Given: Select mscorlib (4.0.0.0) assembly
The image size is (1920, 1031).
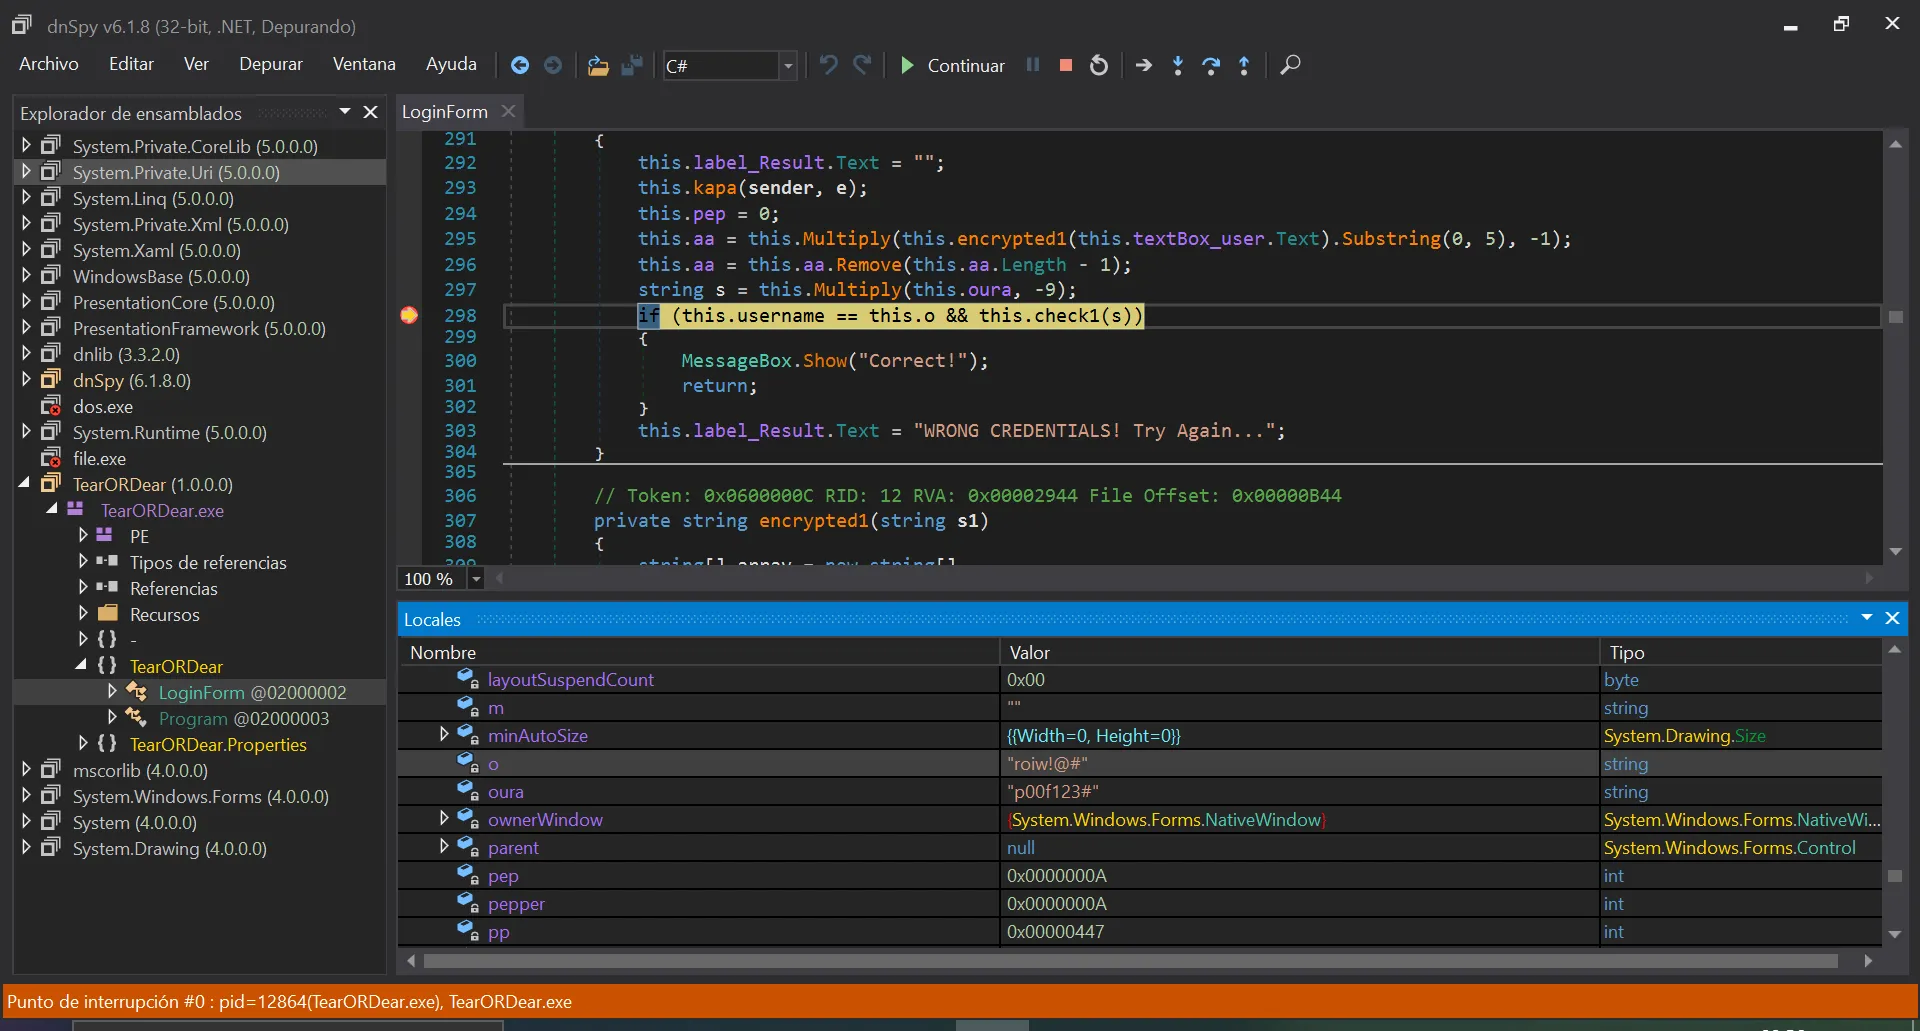Looking at the screenshot, I should pyautogui.click(x=140, y=771).
